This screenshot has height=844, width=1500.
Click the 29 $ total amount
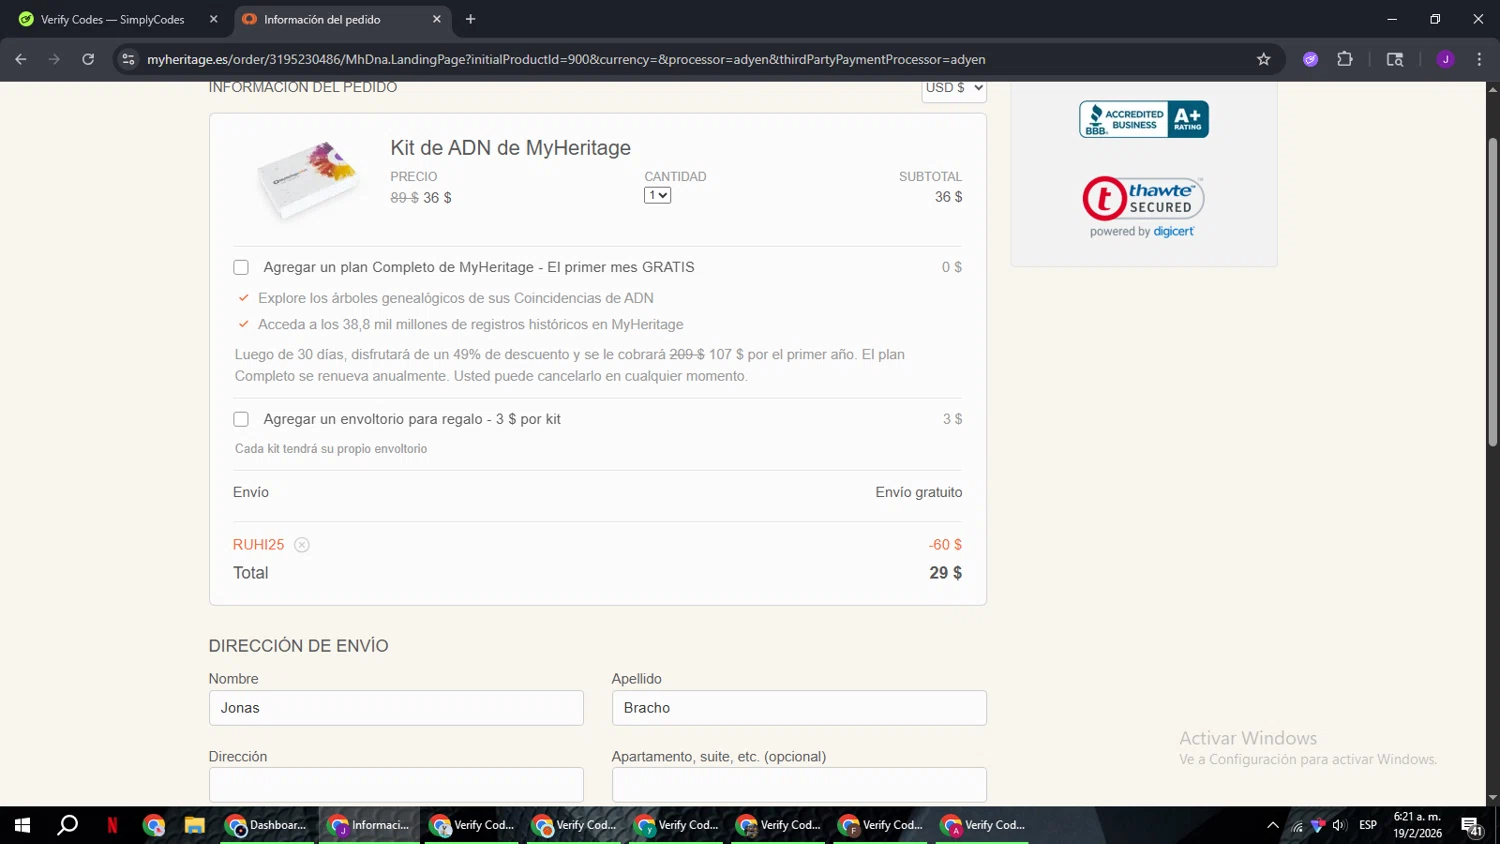tap(946, 573)
